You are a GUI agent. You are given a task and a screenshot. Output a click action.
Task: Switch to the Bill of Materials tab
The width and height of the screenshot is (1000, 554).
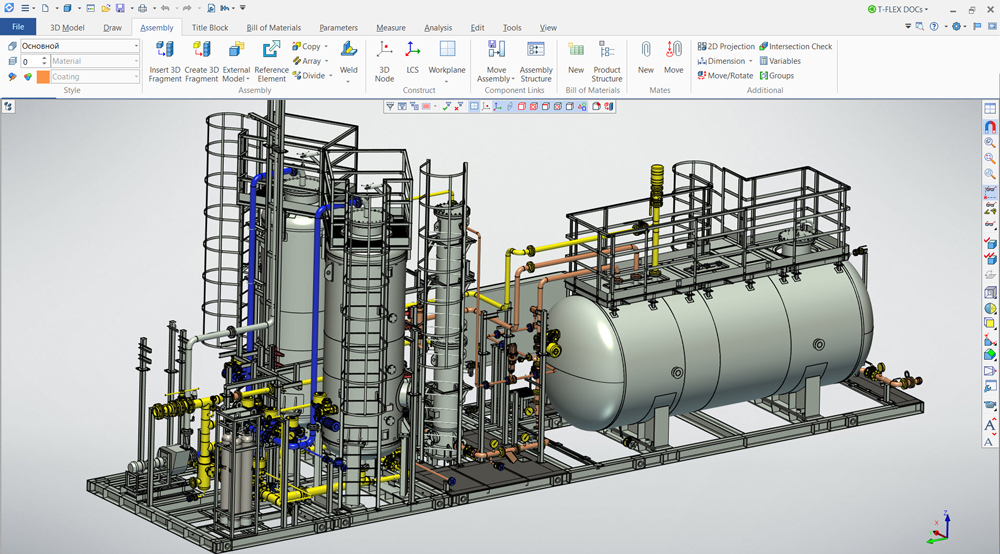pos(273,28)
